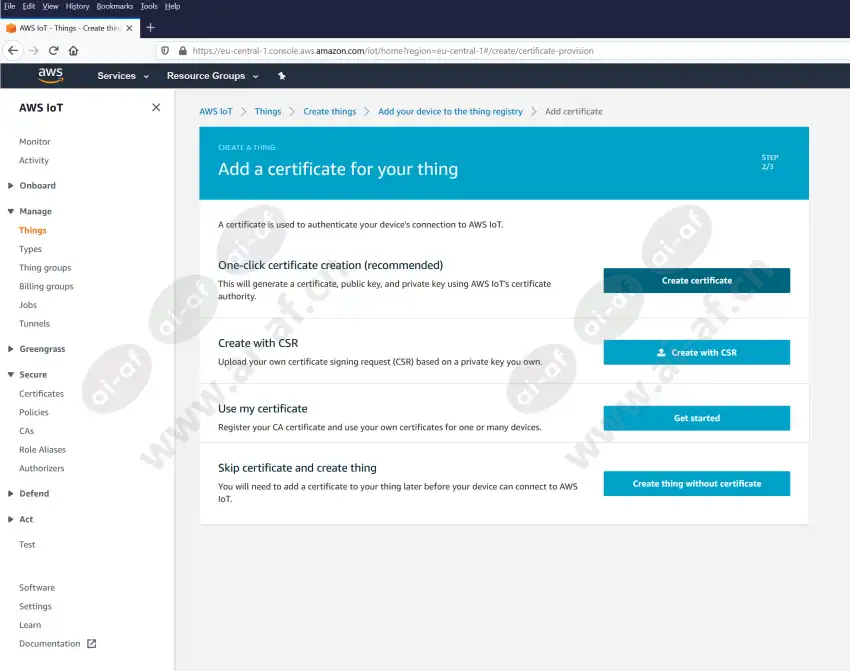Click the tracking protection shield icon
Screen dimensions: 850x671
165,50
